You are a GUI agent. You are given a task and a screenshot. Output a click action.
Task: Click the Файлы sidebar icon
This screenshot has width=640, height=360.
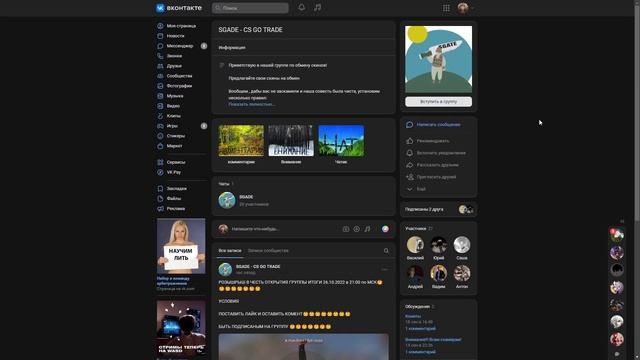pos(160,198)
